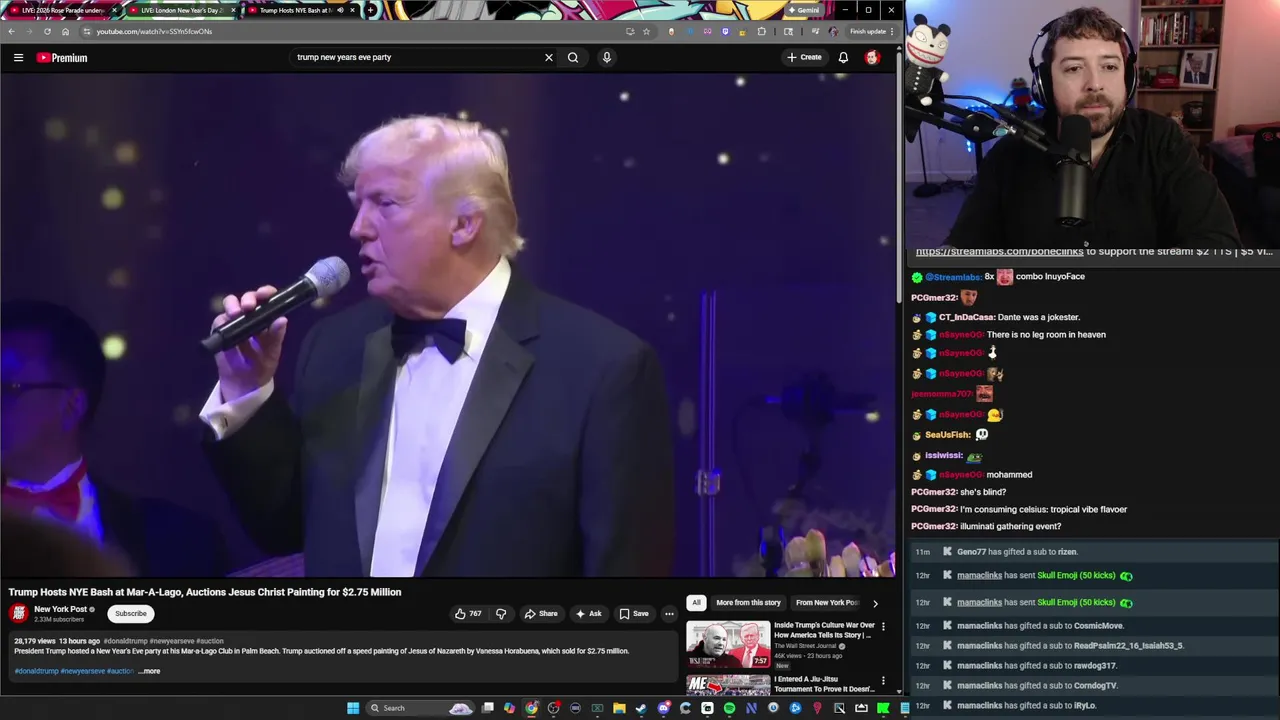Click chat message 'illuminati gathering event?'
The width and height of the screenshot is (1280, 720).
[x=1010, y=526]
